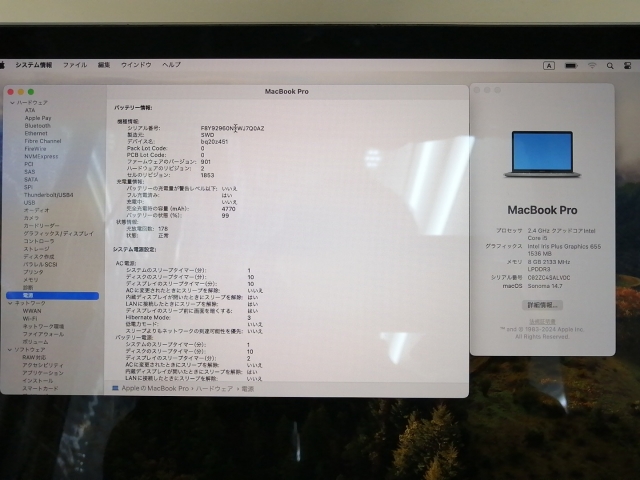Select the highlighted 電源 sidebar item

coord(52,296)
